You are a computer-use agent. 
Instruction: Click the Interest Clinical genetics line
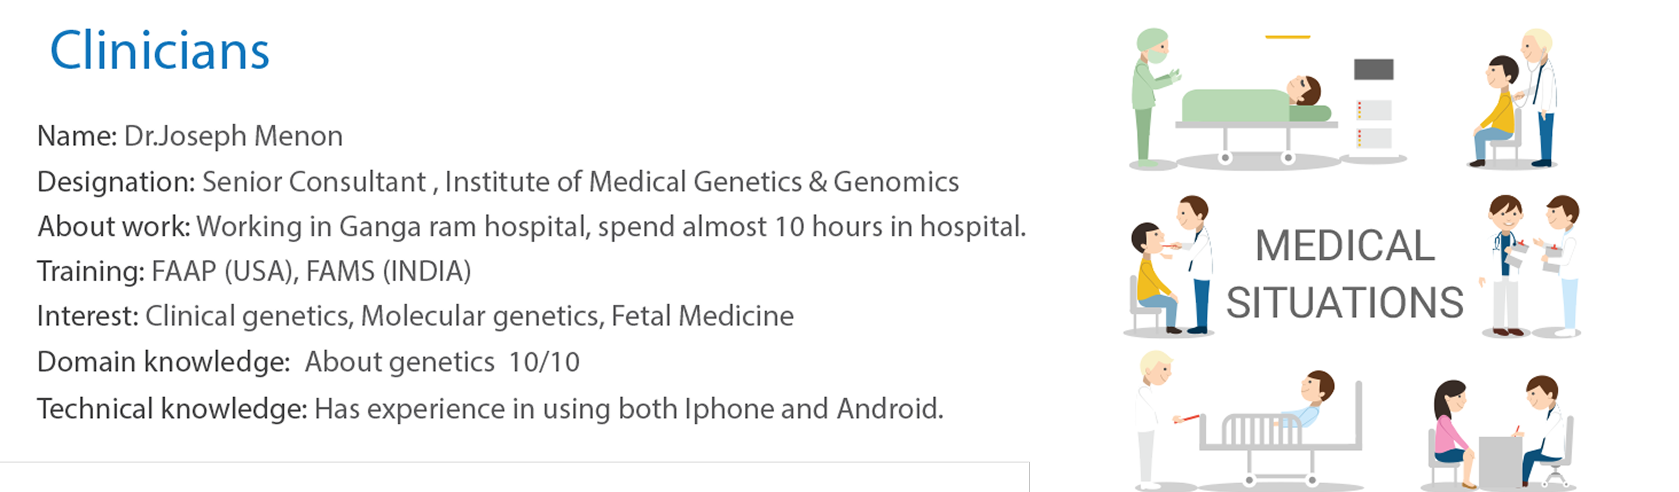click(x=415, y=316)
